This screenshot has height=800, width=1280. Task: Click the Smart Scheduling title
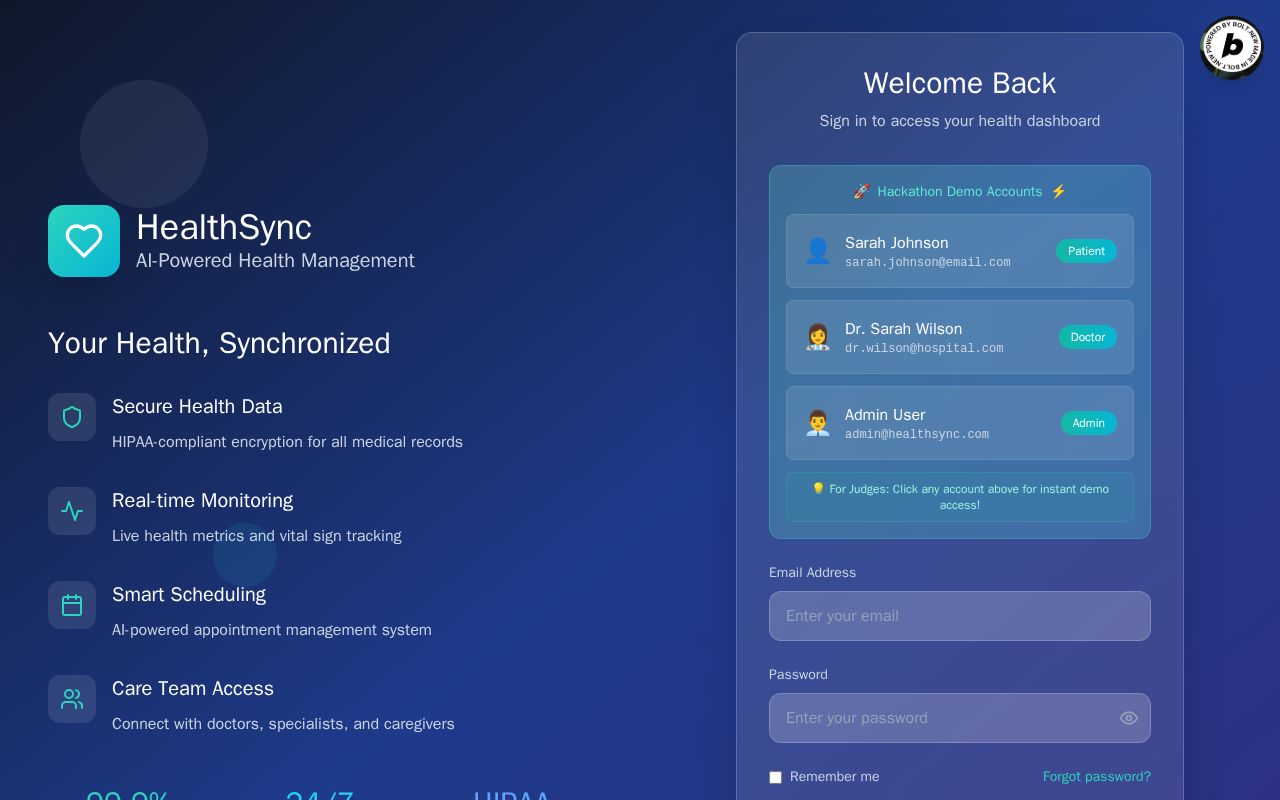(x=189, y=594)
